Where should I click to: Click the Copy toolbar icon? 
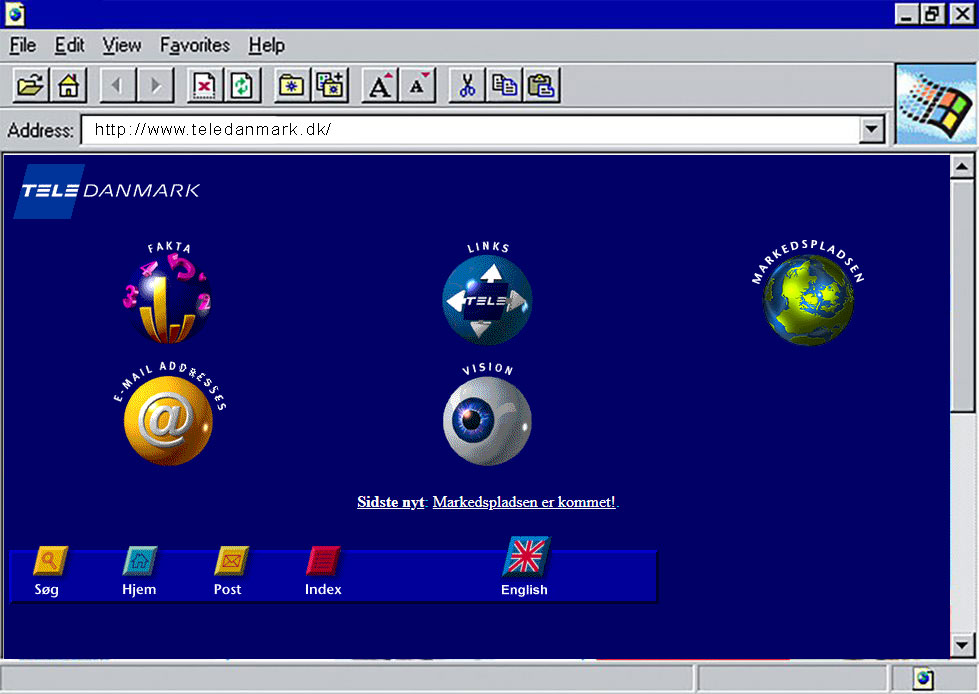pos(504,85)
